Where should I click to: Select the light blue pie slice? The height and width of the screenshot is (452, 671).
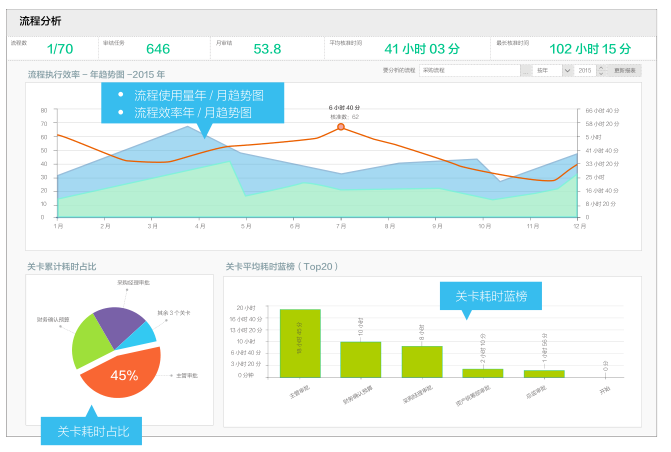click(141, 336)
